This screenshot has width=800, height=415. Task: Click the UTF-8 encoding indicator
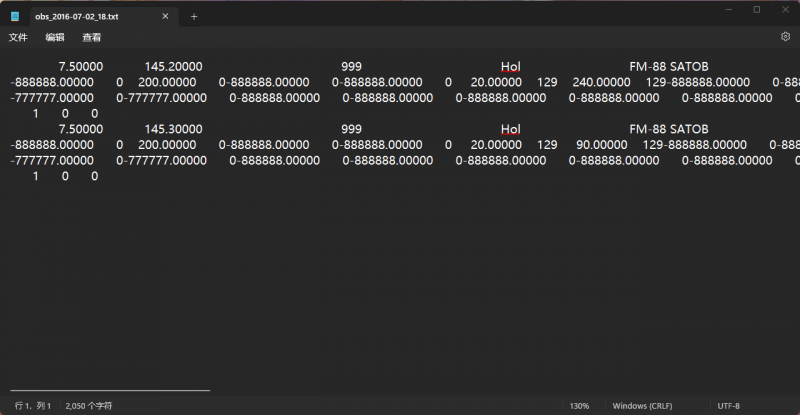[x=728, y=406]
